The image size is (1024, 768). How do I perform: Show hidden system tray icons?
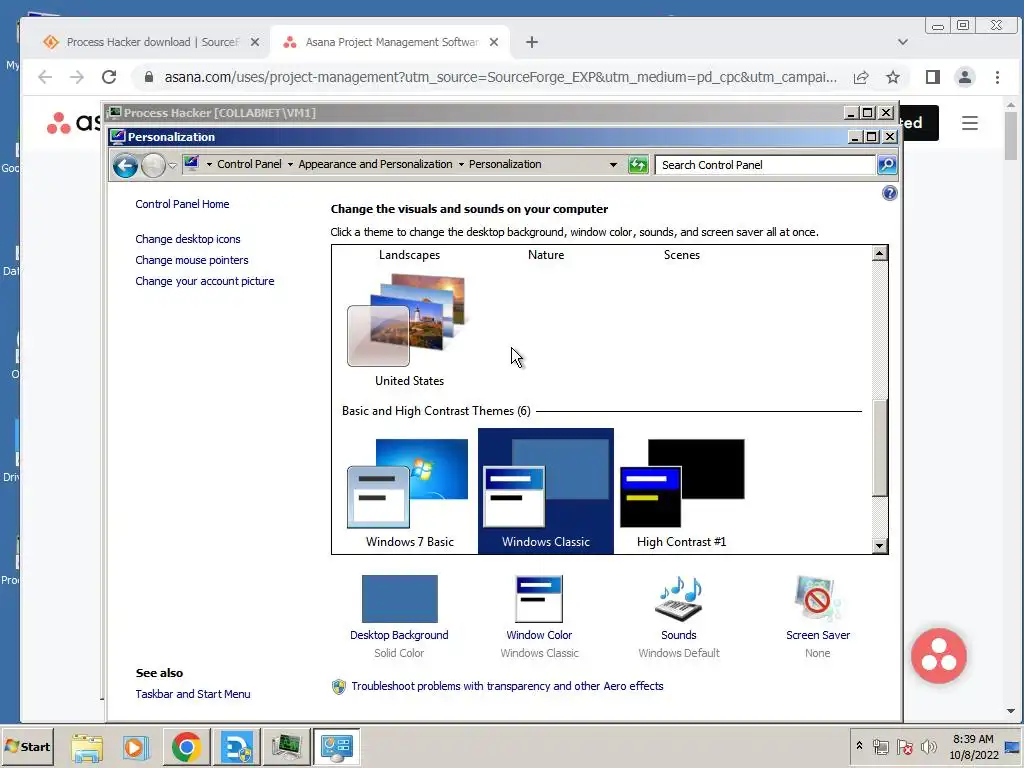click(859, 746)
